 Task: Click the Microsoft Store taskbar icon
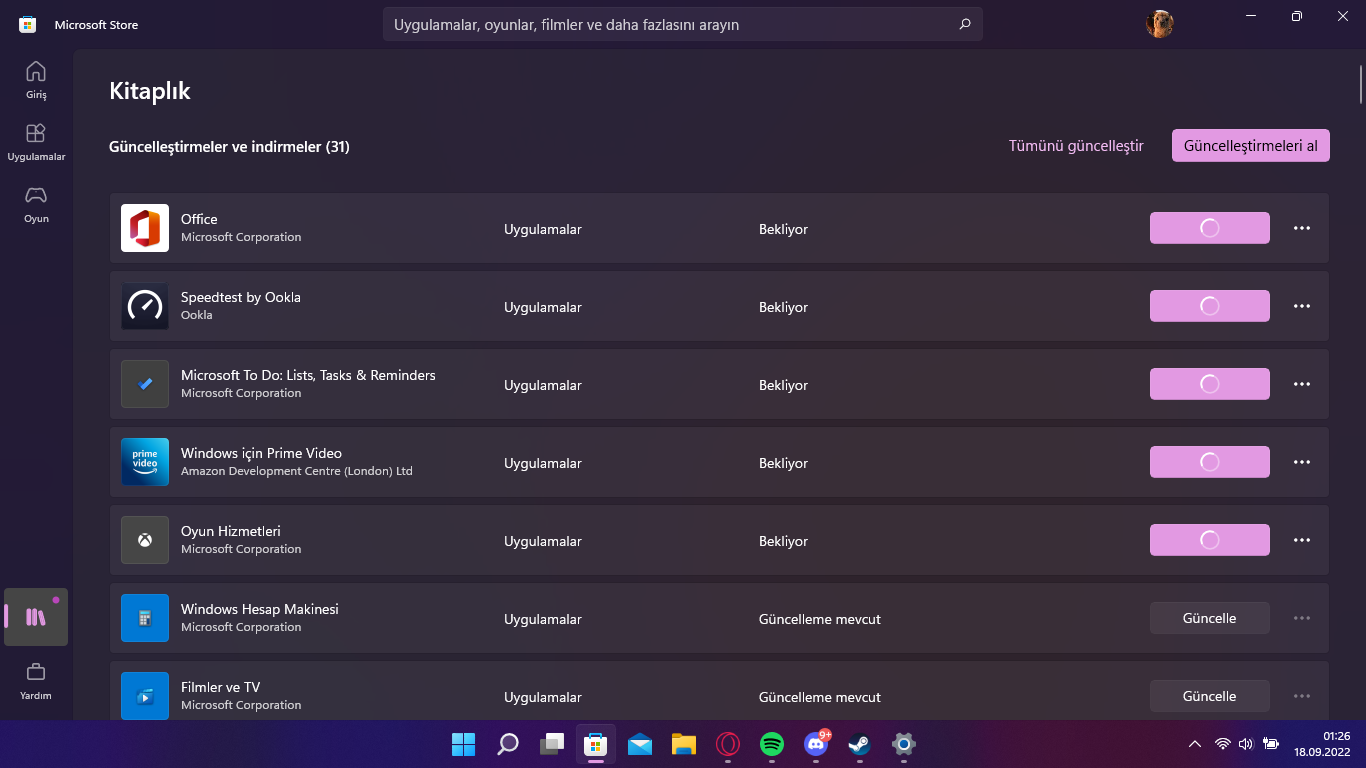596,744
